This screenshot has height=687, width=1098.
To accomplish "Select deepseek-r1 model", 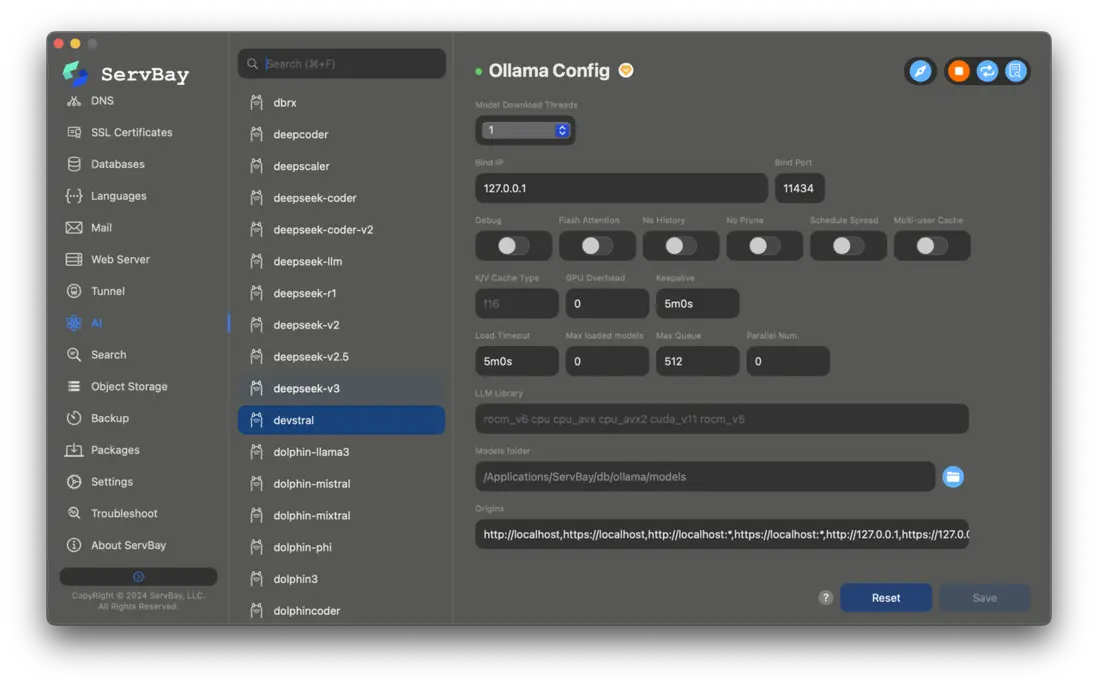I will pos(342,293).
